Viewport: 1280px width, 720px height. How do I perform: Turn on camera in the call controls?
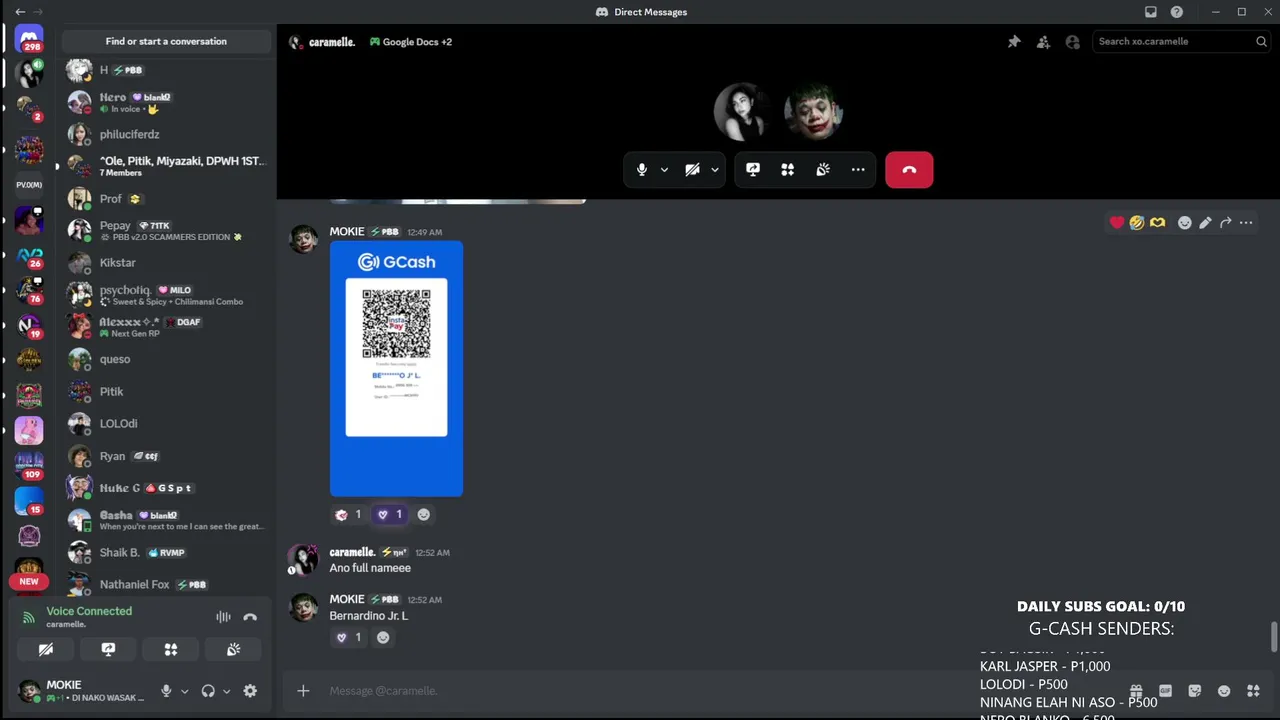pyautogui.click(x=692, y=170)
